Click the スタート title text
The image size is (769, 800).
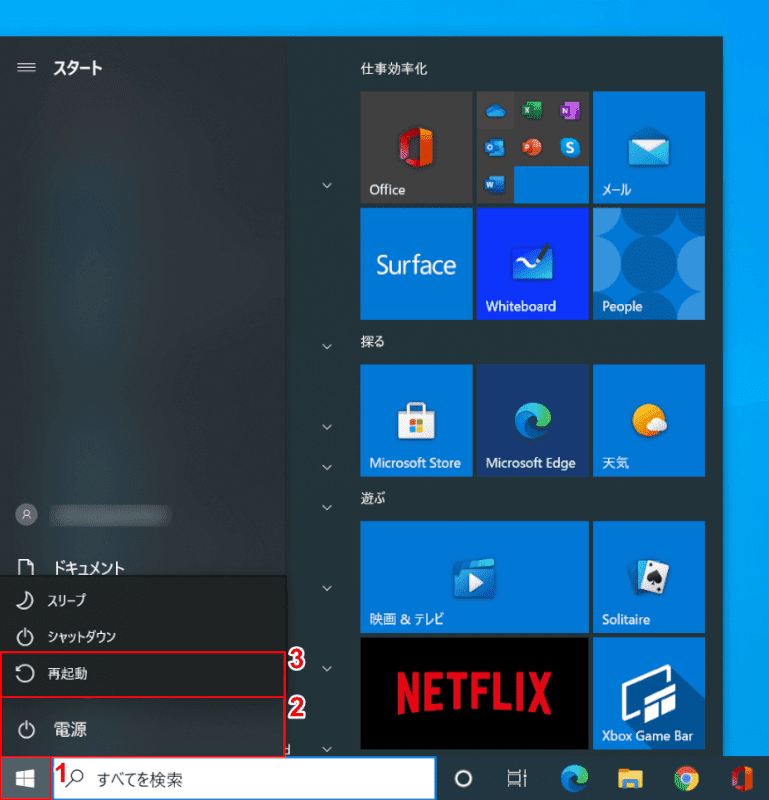78,68
